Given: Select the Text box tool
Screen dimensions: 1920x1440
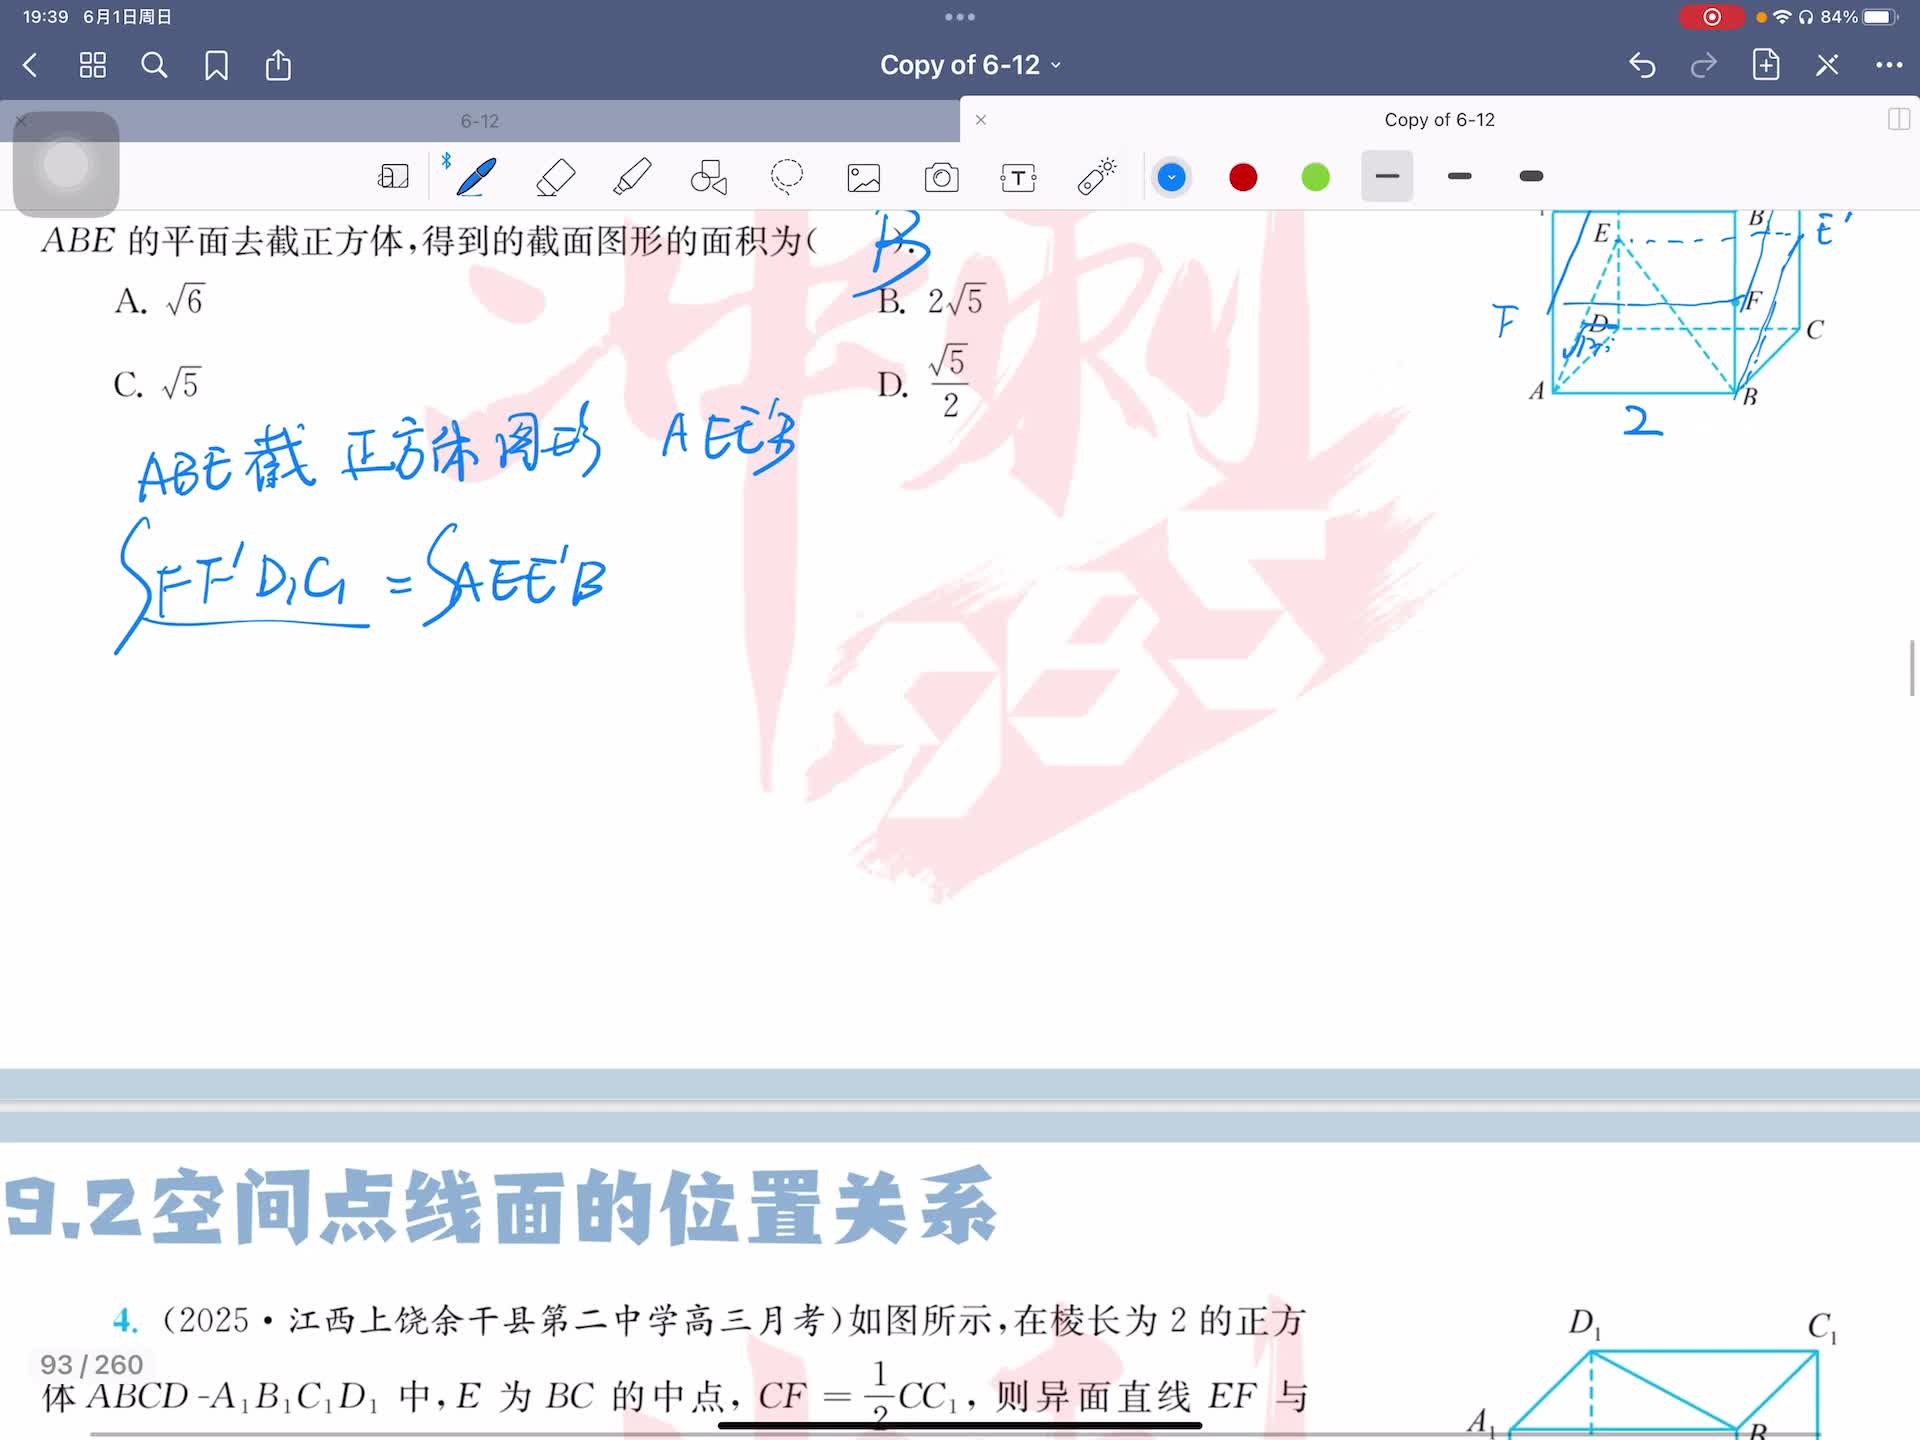Looking at the screenshot, I should click(x=1018, y=178).
